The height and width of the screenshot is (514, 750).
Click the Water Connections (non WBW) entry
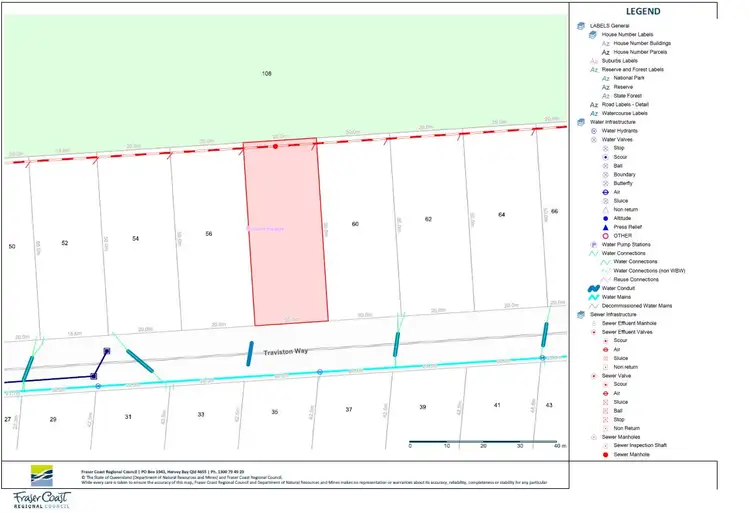click(649, 271)
